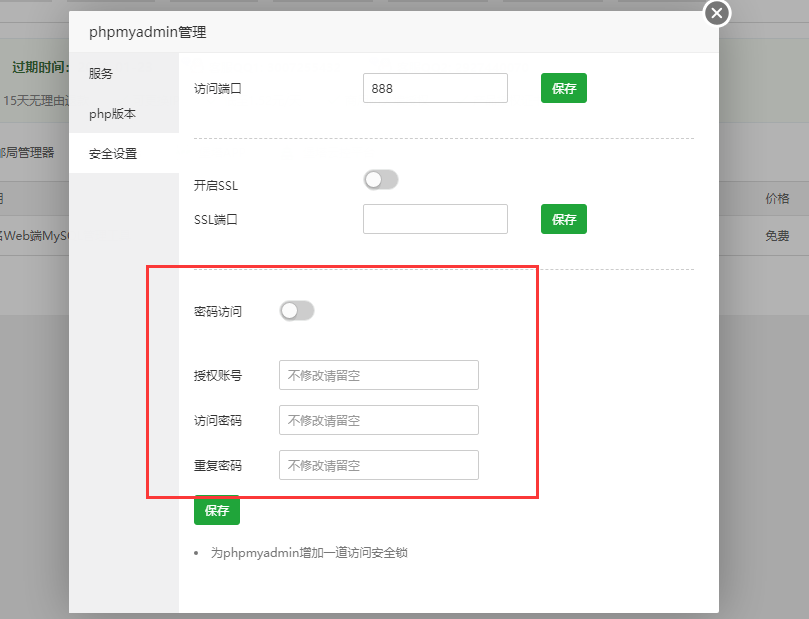Click the 重复密码 label
The height and width of the screenshot is (619, 809).
tap(218, 466)
